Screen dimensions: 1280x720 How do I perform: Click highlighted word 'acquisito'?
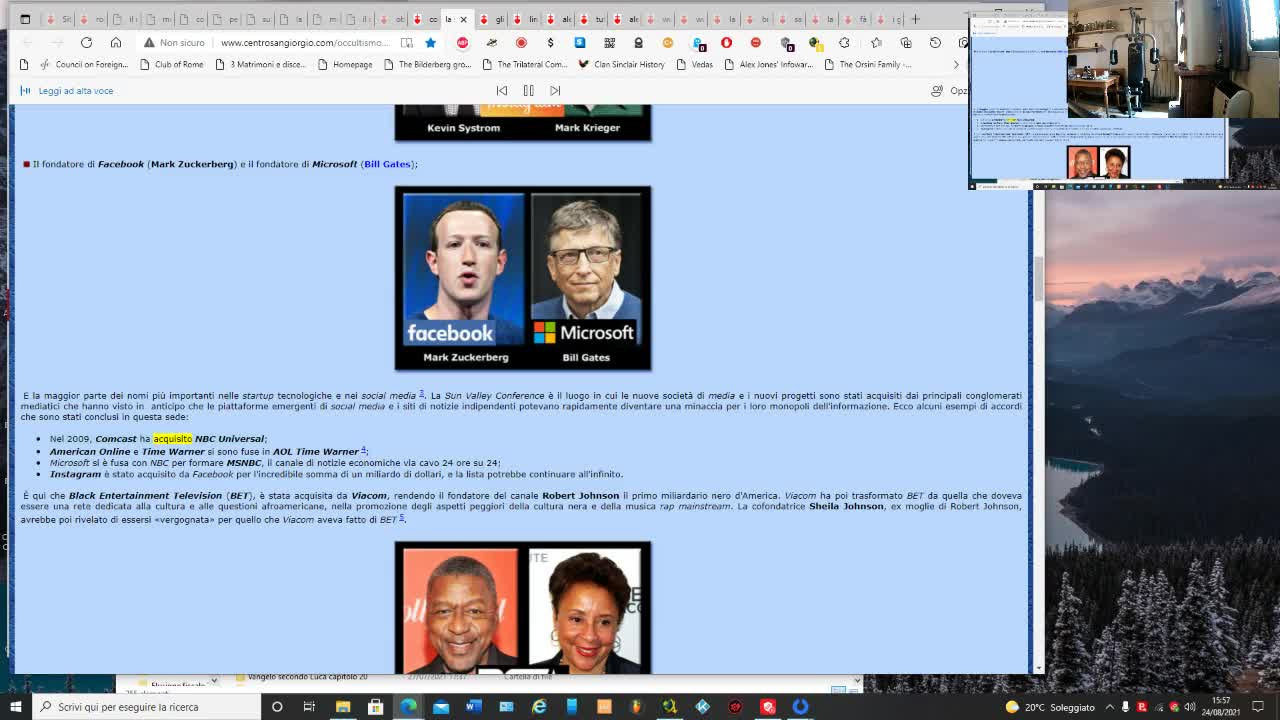coord(172,439)
